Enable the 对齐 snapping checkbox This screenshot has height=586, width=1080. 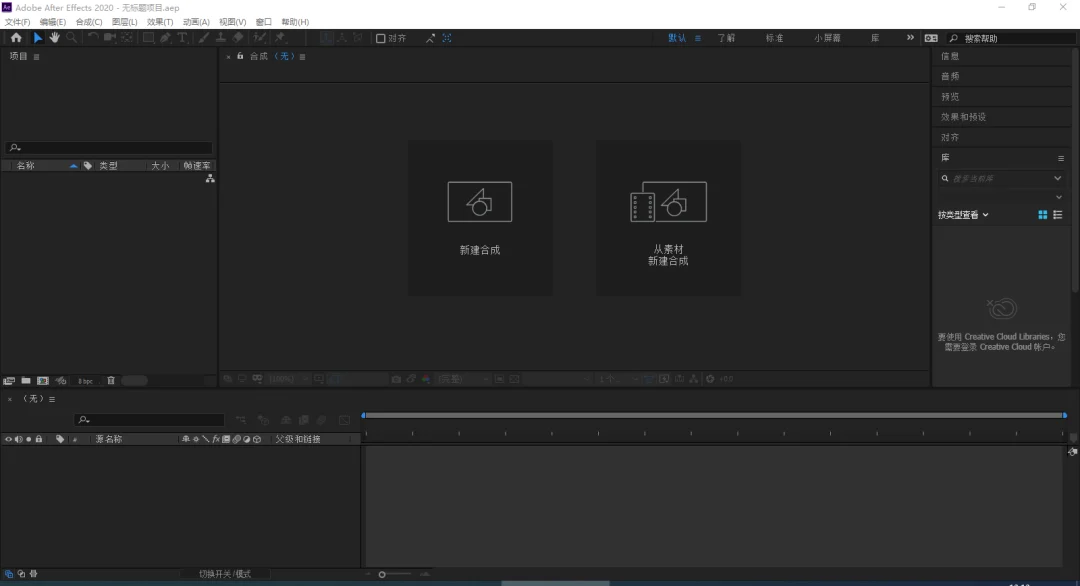(x=380, y=39)
